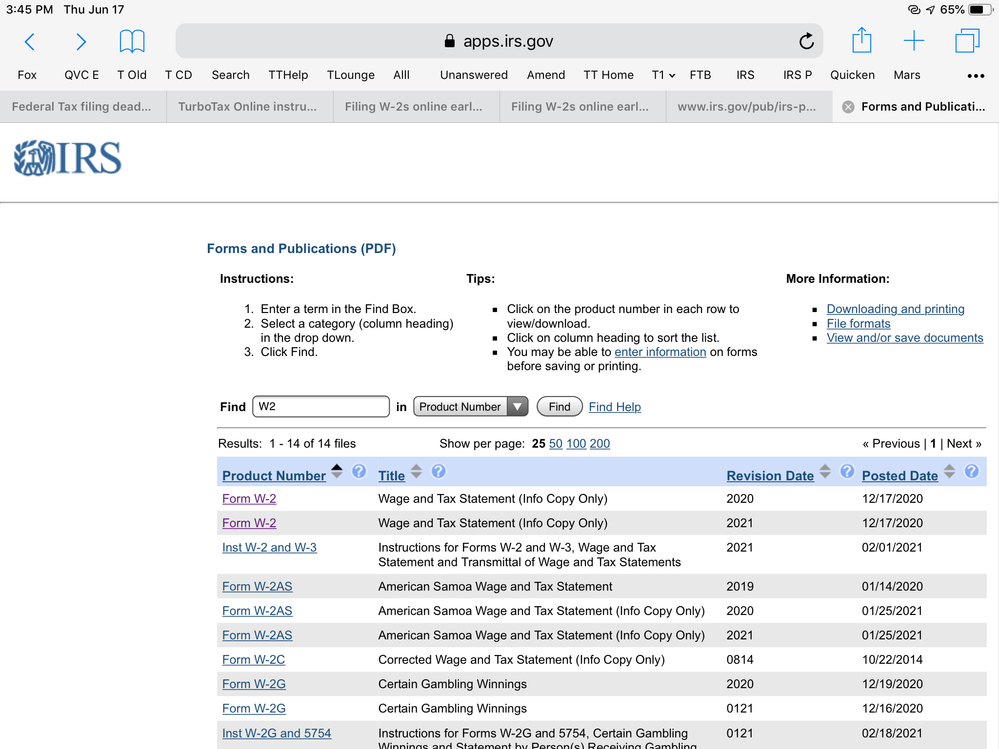Open the Product Number category dropdown
This screenshot has height=749, width=999.
(470, 406)
